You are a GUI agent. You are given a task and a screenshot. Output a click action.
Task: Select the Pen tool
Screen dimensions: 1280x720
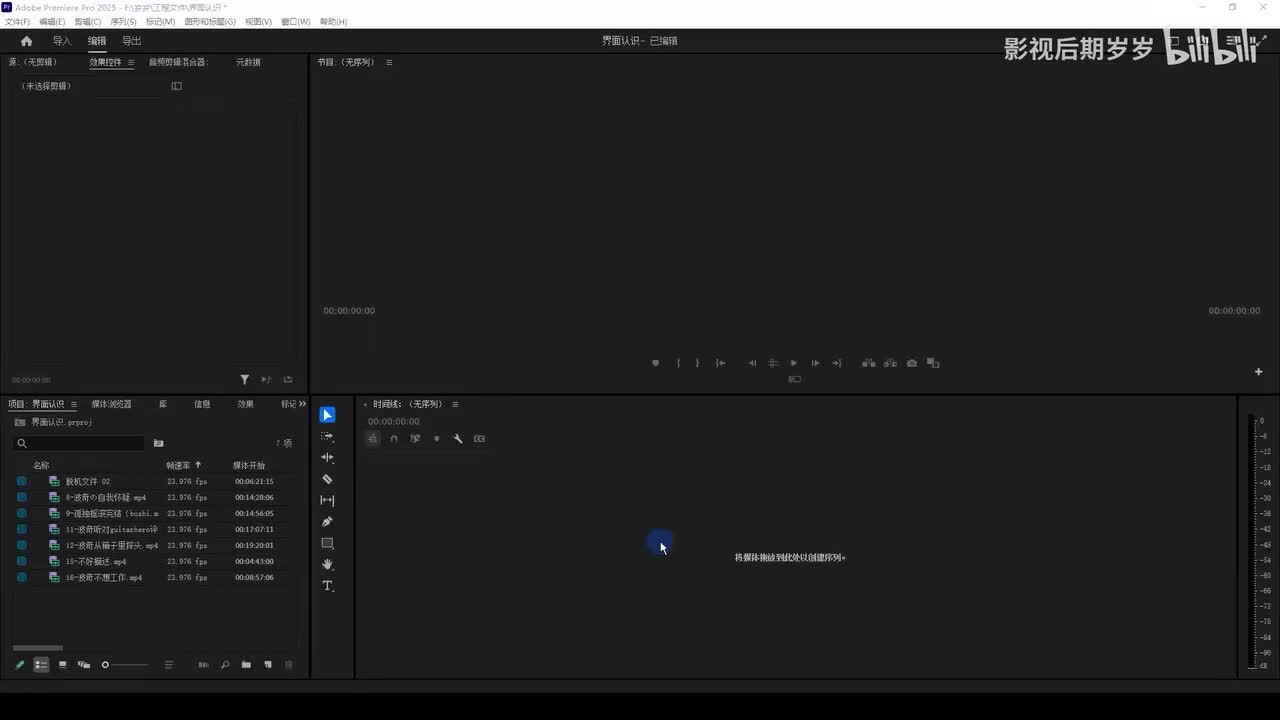click(327, 522)
